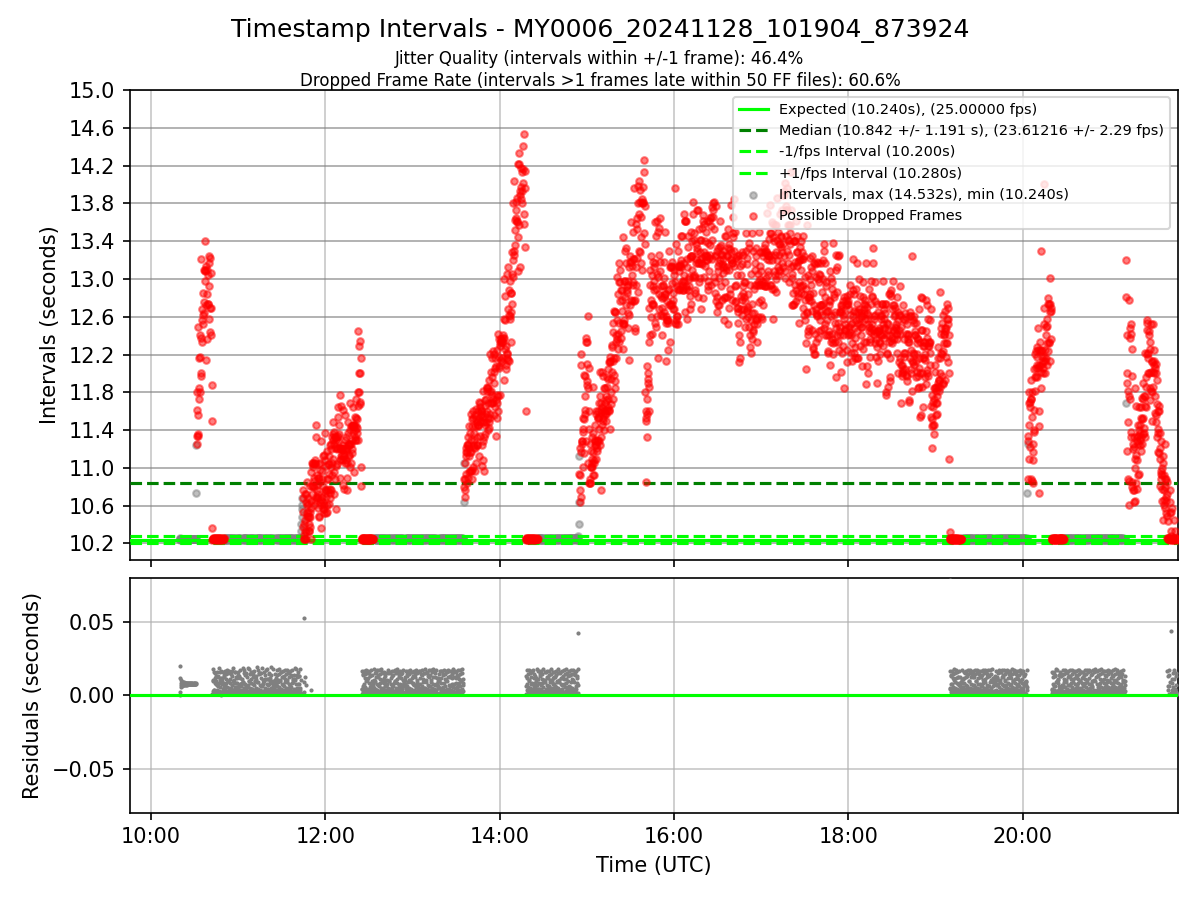Click the plot title 'Timestamp Intervals - MY0006_20241128_101904_873924'

click(600, 29)
